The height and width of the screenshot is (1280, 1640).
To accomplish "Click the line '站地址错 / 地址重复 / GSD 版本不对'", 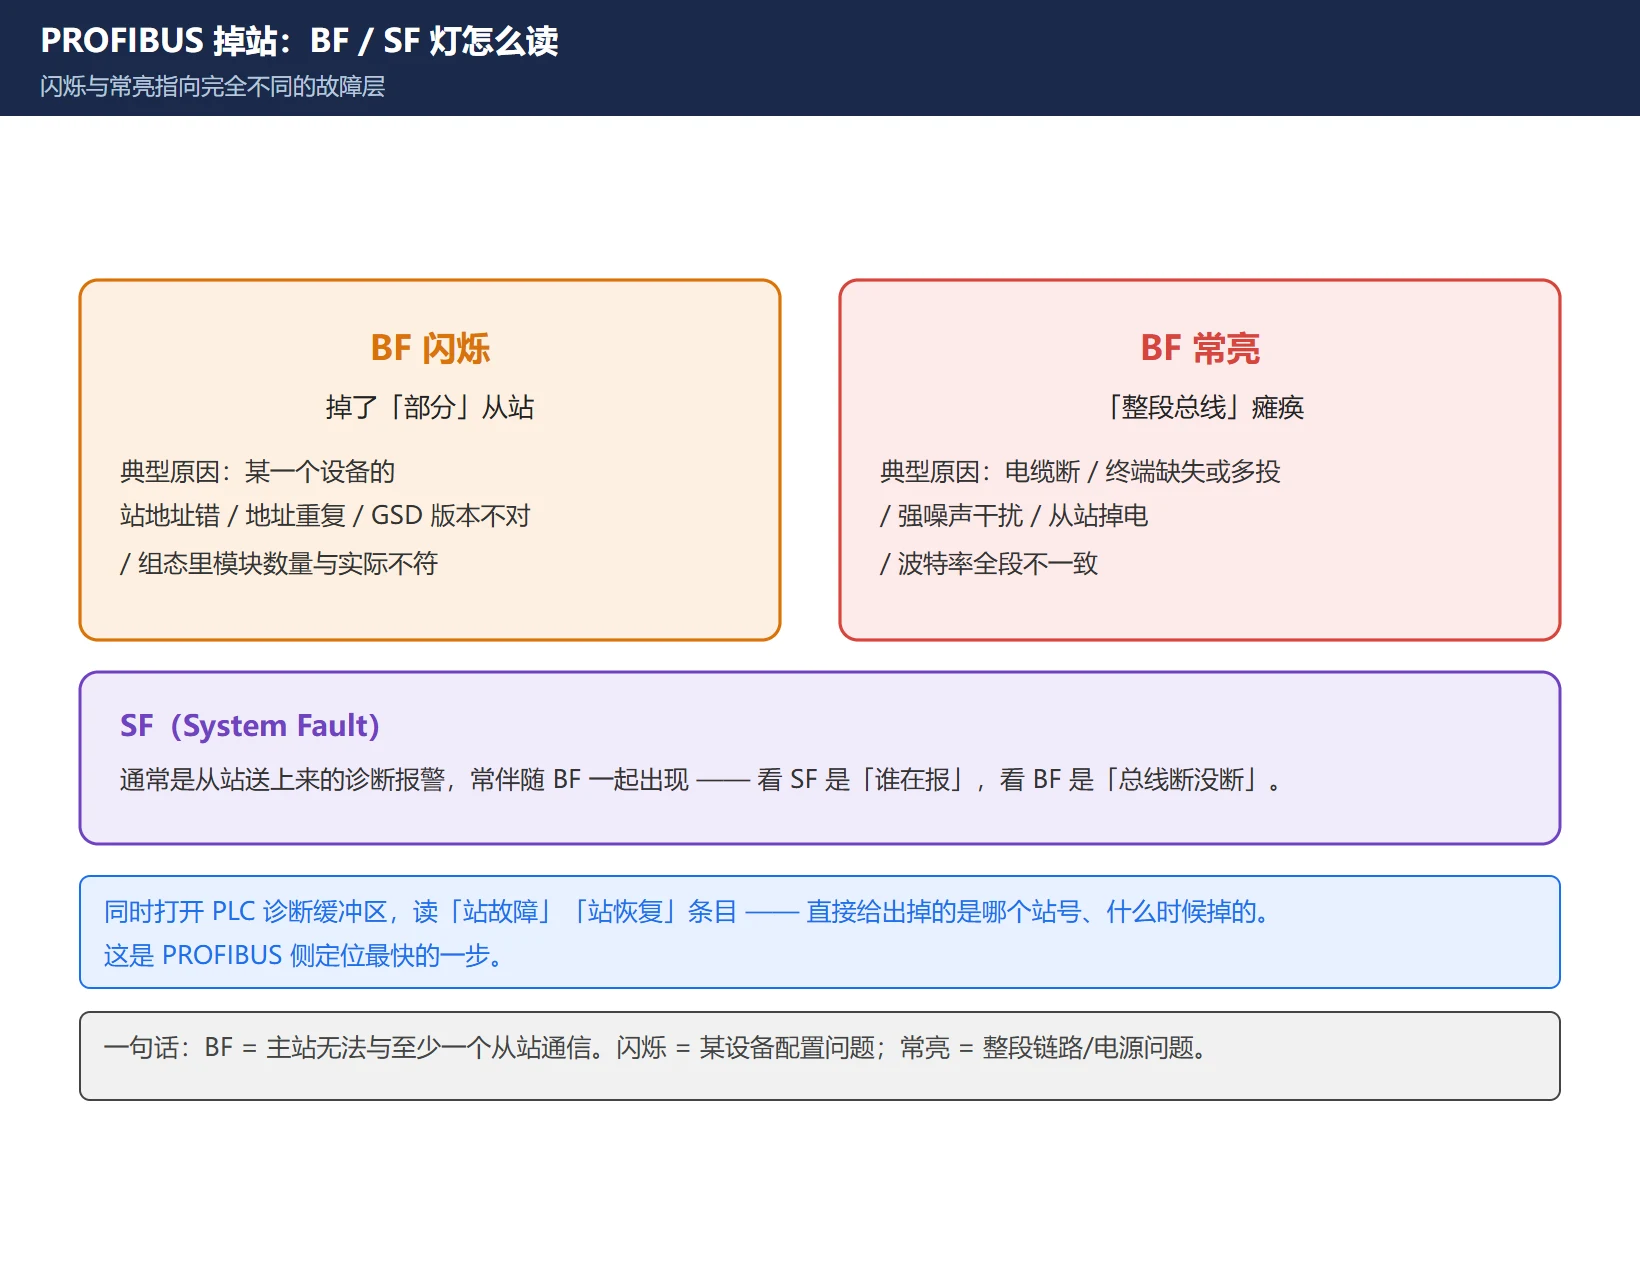I will click(325, 516).
